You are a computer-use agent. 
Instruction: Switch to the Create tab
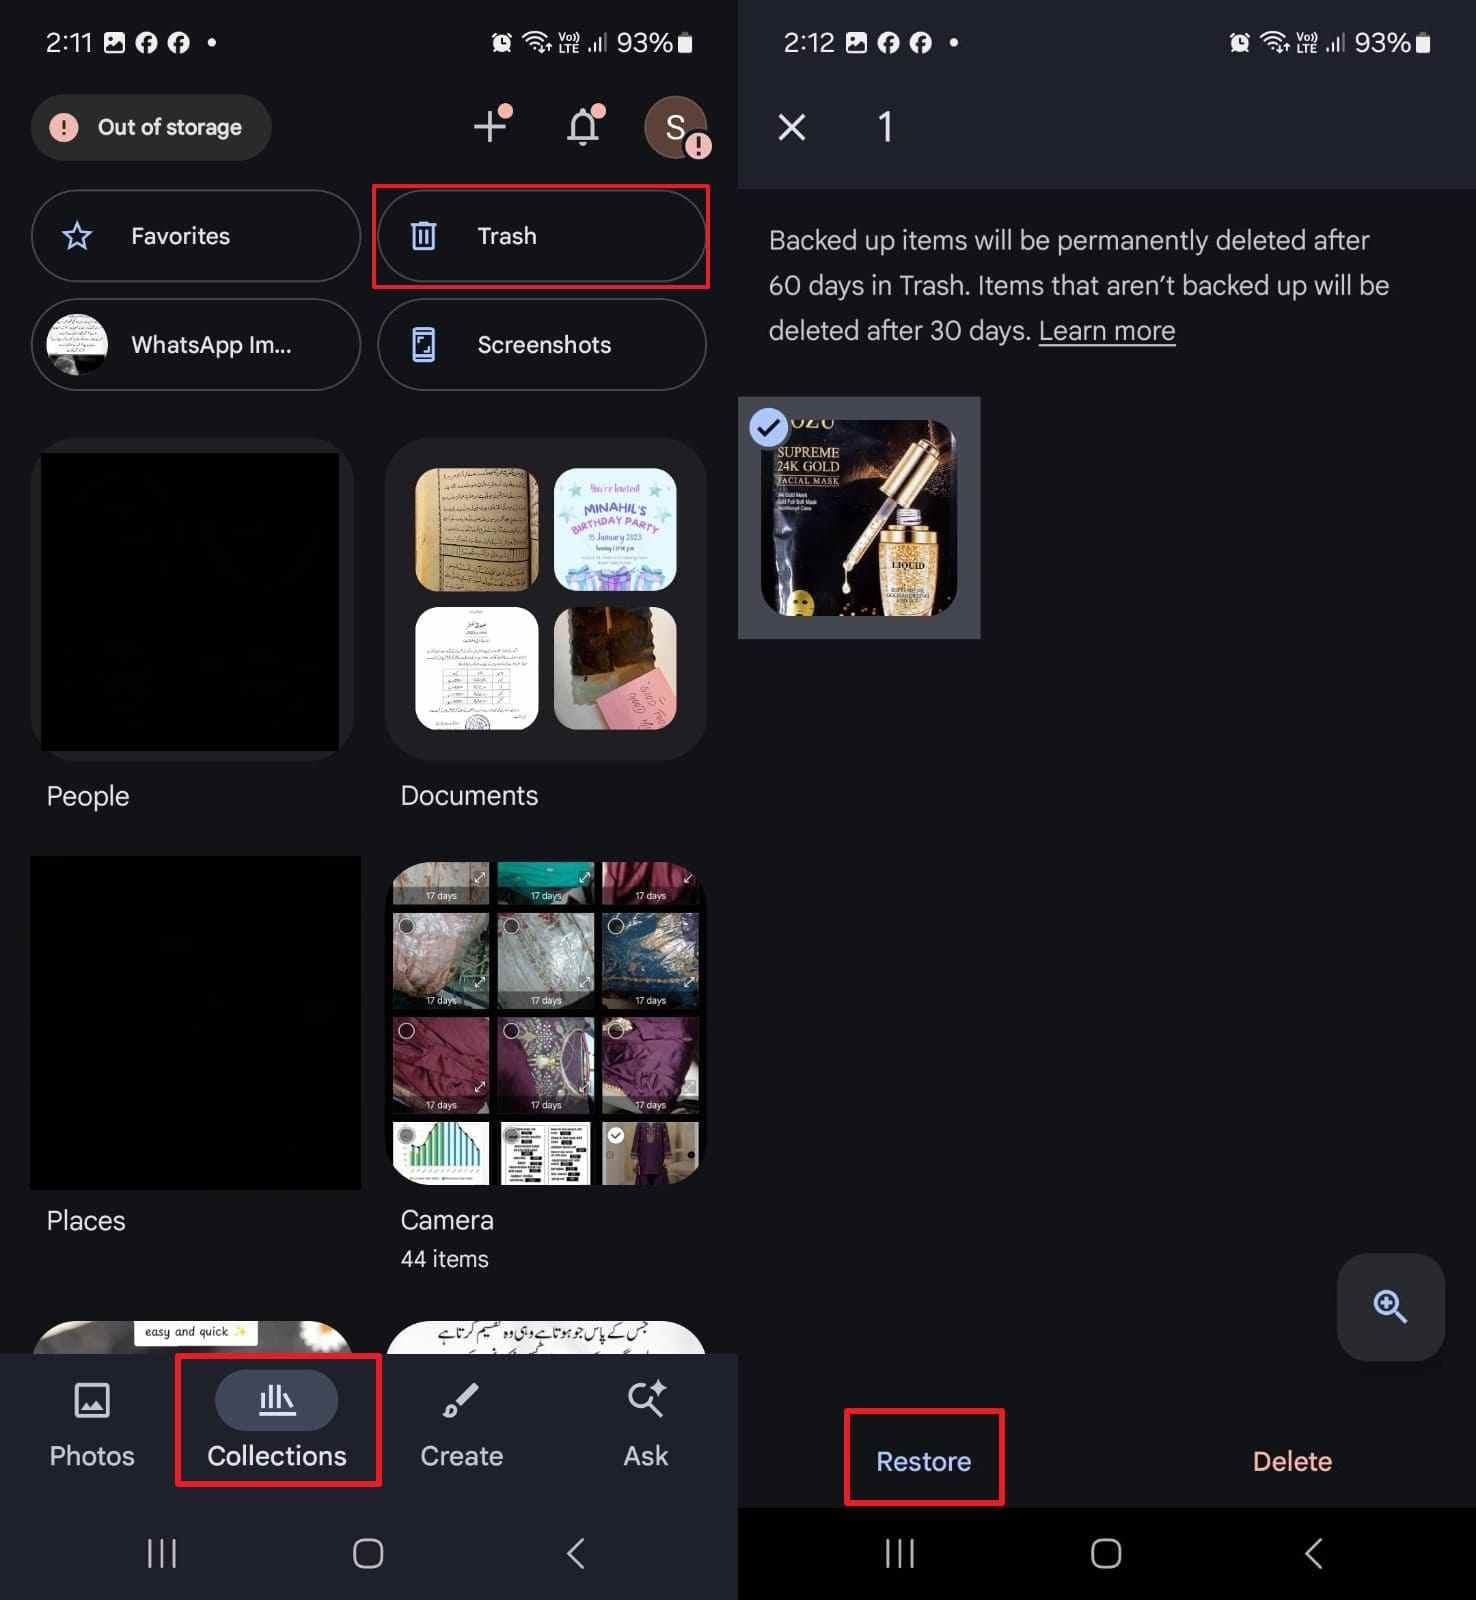[461, 1425]
